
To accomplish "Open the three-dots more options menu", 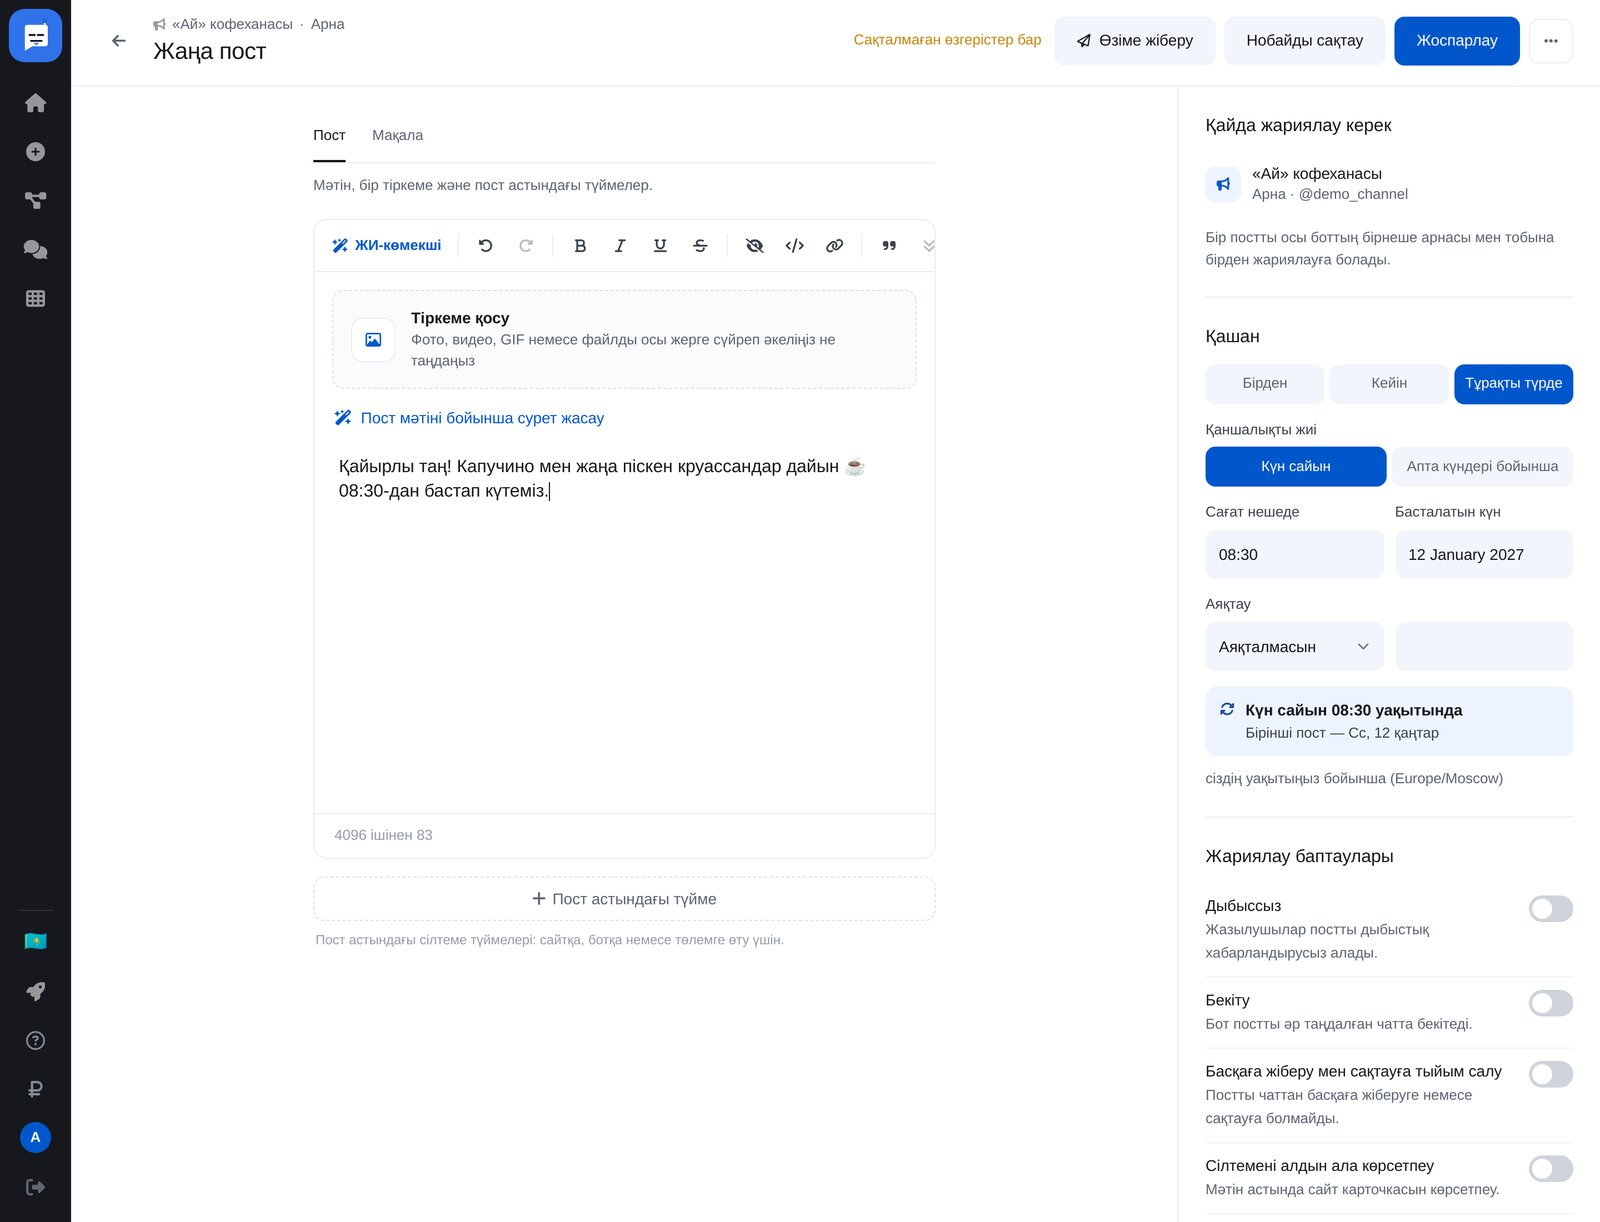I will 1551,41.
